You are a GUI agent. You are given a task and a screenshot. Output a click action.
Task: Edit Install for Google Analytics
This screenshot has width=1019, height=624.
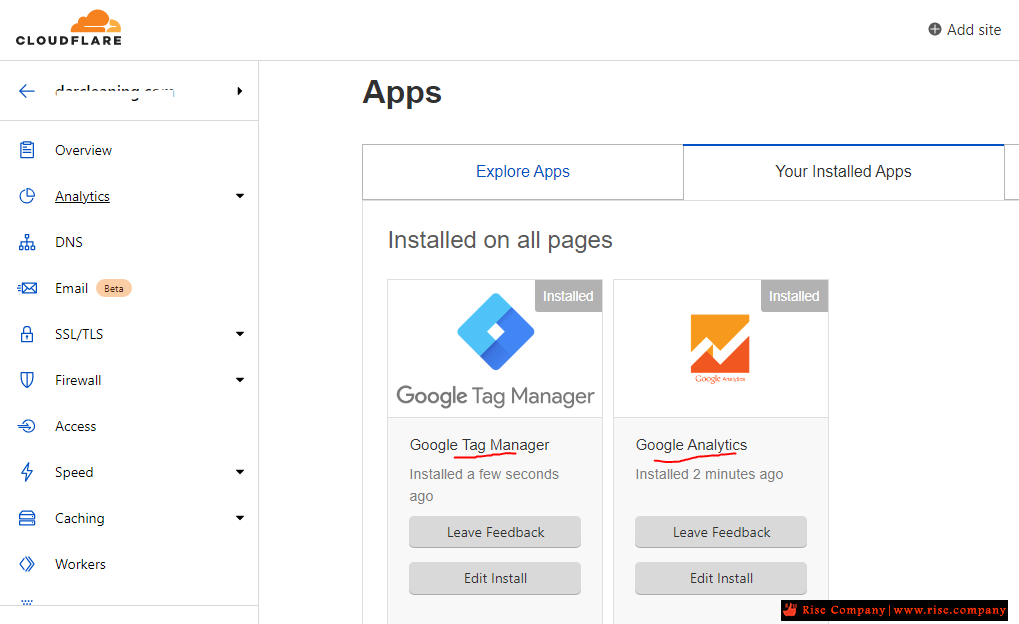tap(721, 578)
